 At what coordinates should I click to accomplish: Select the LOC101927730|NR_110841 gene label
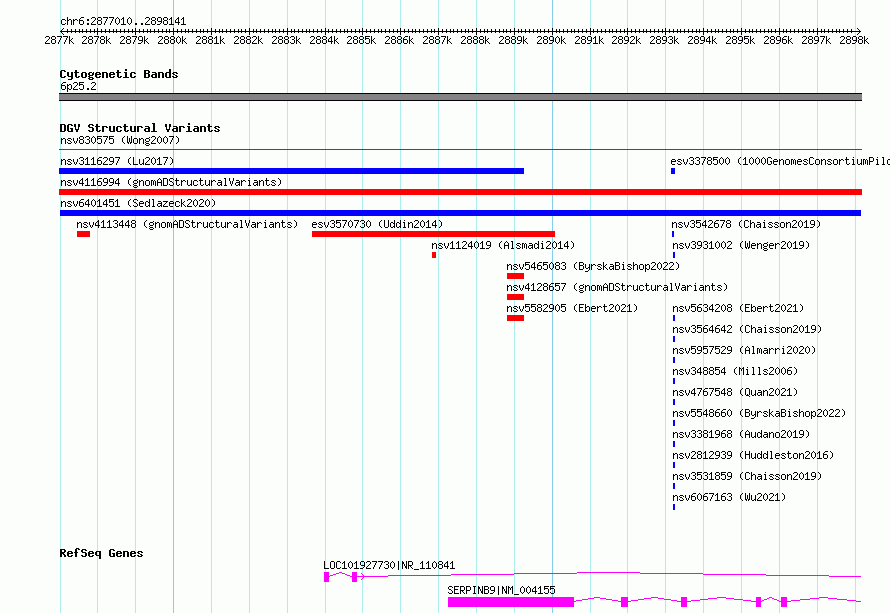tap(389, 565)
